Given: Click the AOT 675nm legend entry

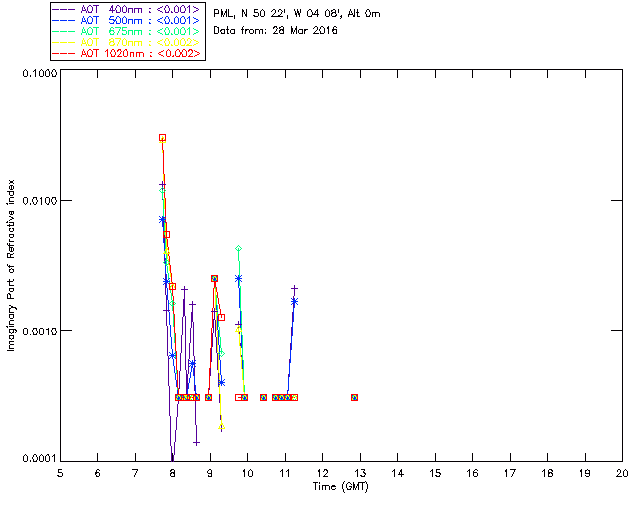Looking at the screenshot, I should pos(127,31).
